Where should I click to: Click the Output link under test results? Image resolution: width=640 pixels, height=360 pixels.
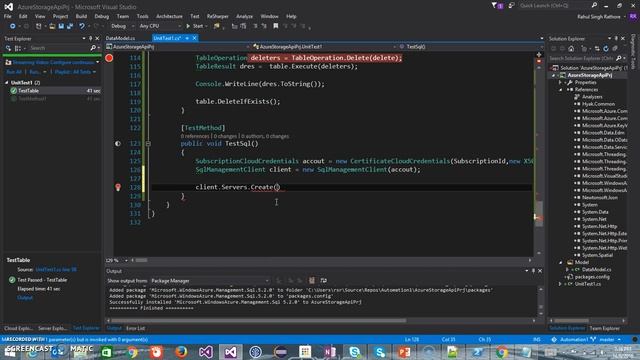tap(24, 298)
